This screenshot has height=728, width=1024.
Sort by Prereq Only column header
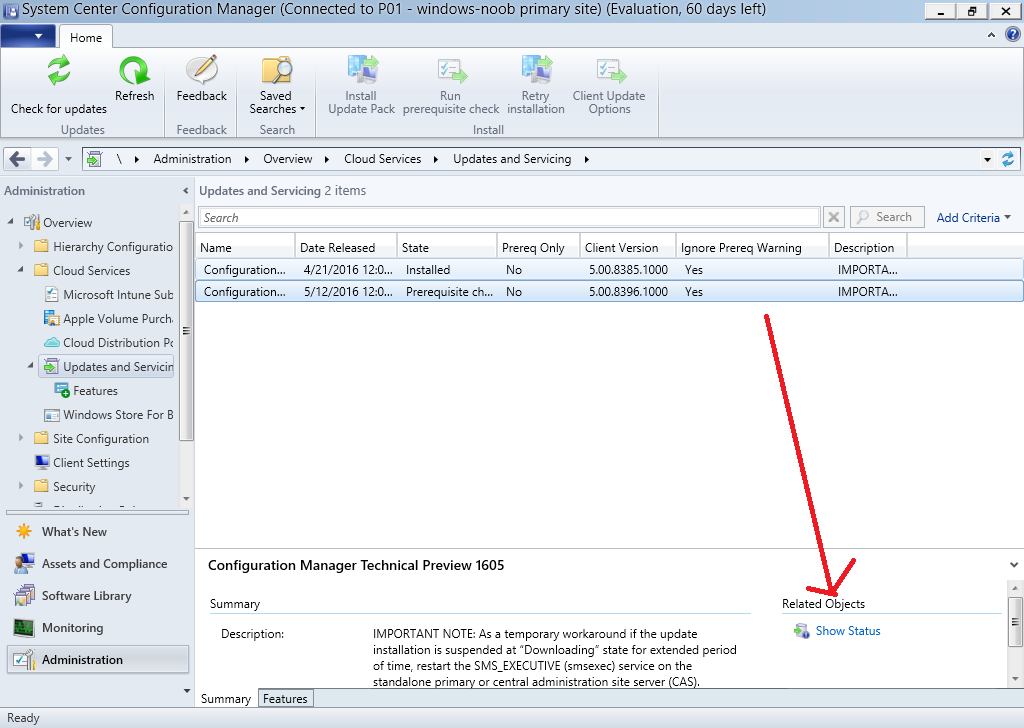tap(539, 247)
